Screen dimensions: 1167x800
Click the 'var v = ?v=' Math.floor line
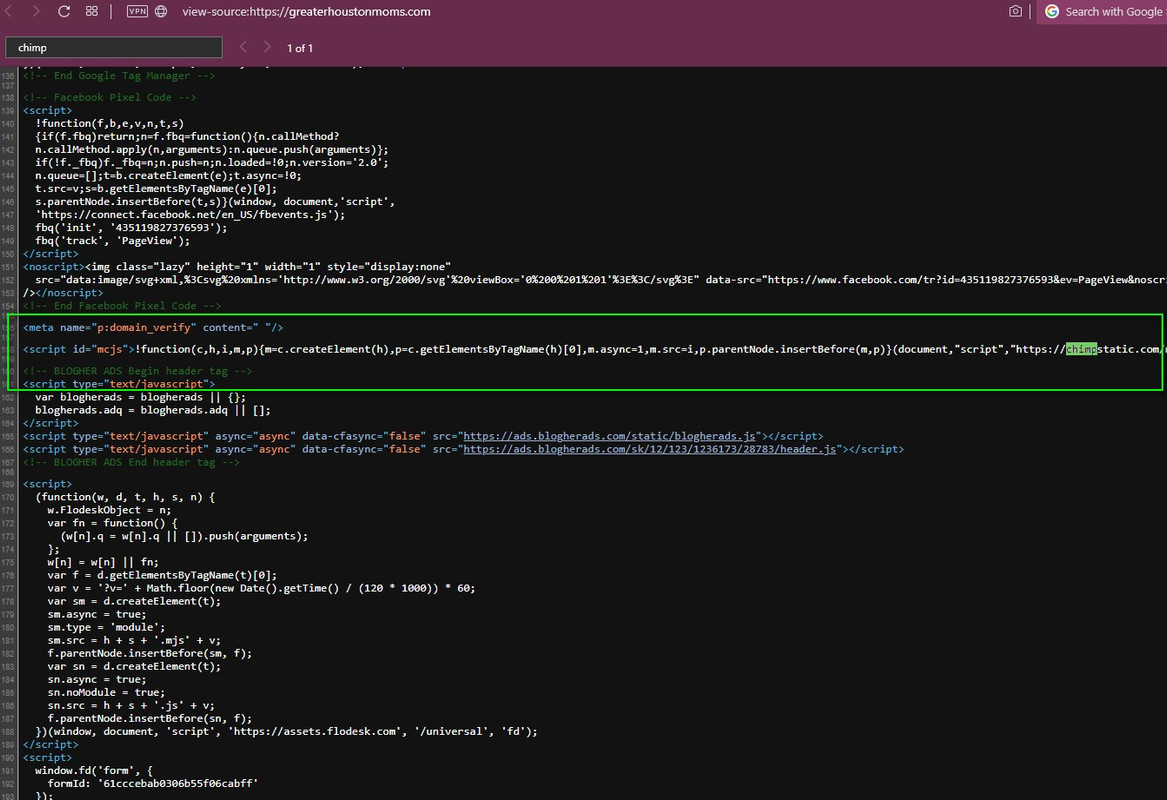[x=261, y=588]
